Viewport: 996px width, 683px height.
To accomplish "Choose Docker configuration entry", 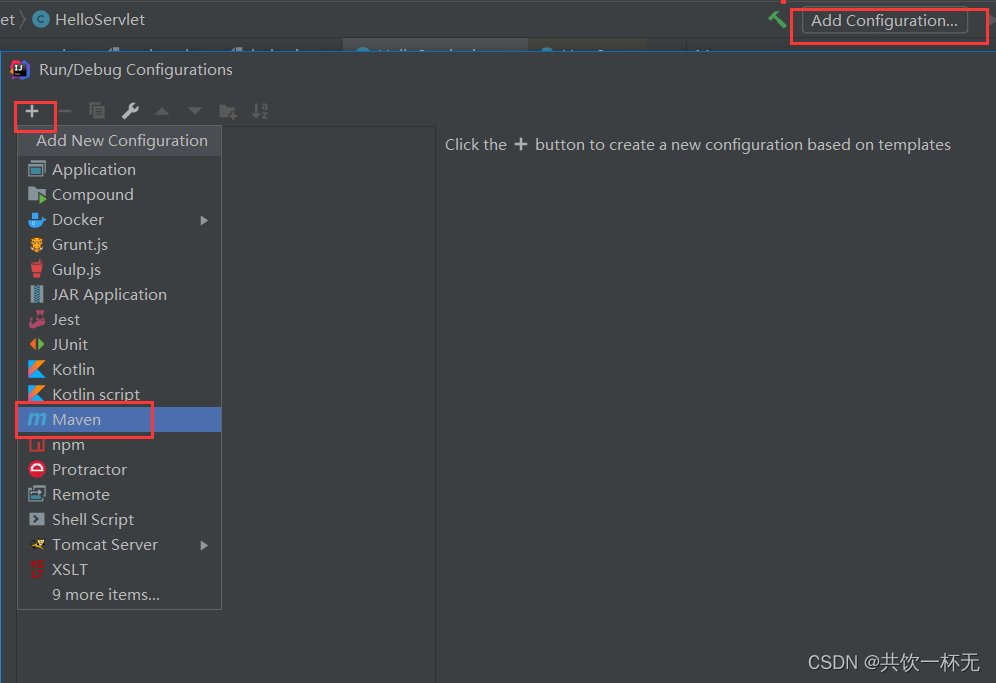I will coord(119,220).
